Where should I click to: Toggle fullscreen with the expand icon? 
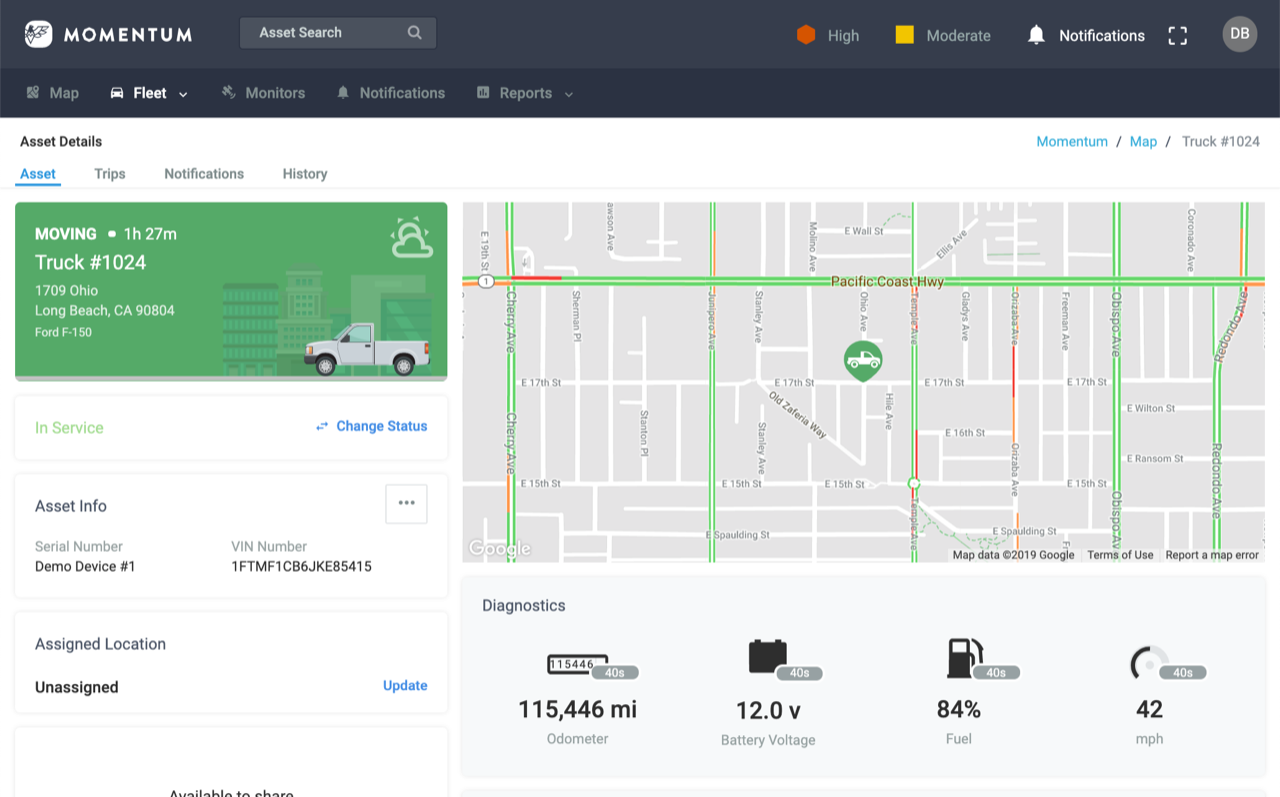(x=1178, y=35)
